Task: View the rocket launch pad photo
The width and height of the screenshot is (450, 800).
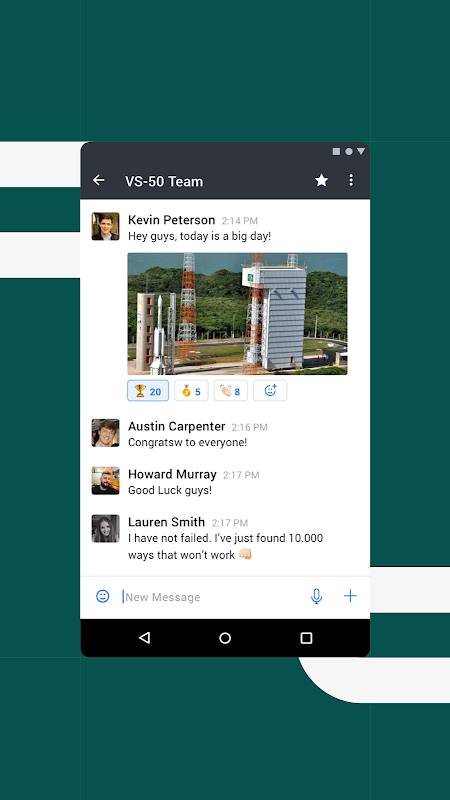Action: (237, 314)
